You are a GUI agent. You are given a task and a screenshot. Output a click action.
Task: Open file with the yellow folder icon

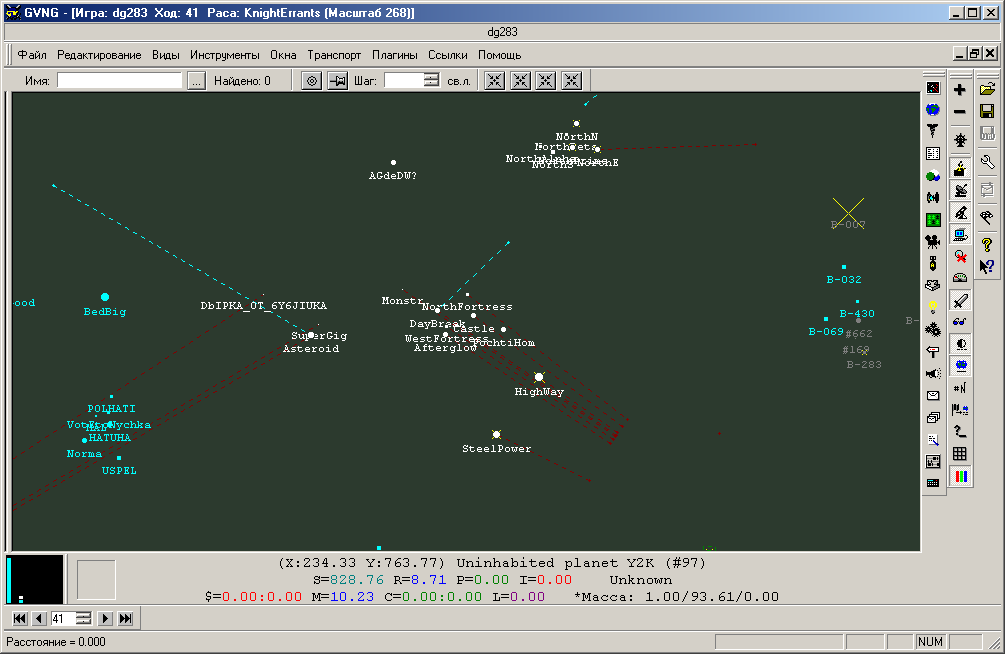coord(987,90)
